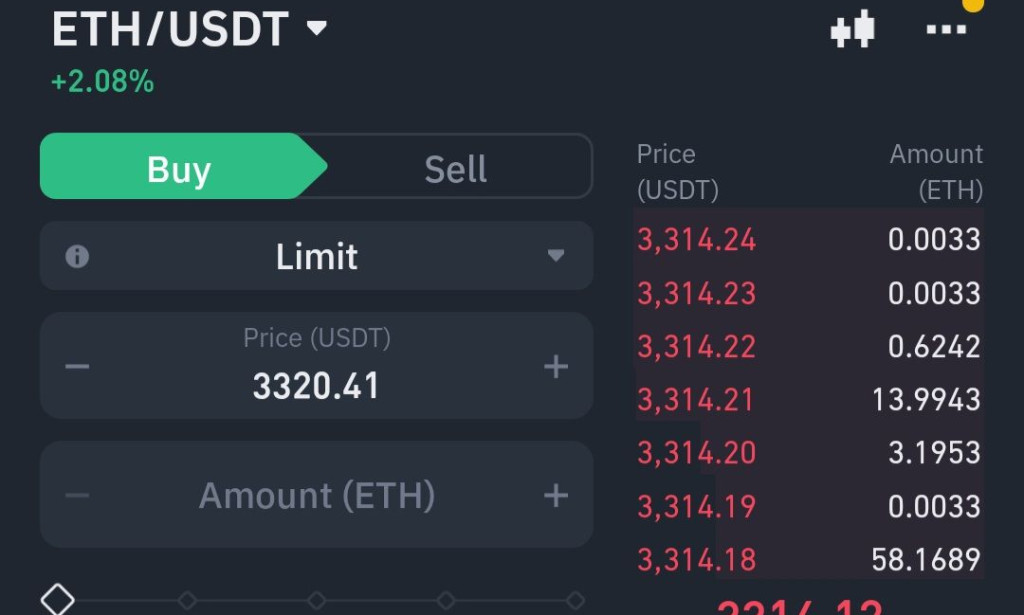Open the more options menu
Image resolution: width=1024 pixels, height=615 pixels.
946,30
